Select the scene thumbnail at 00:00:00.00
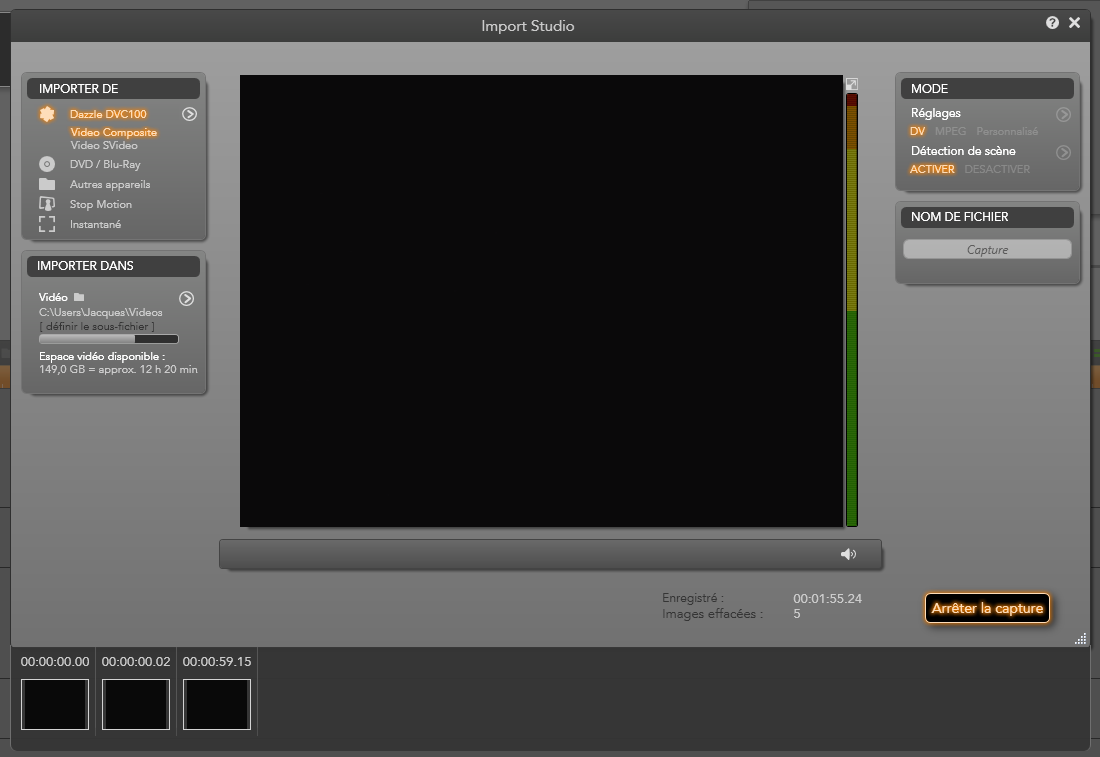The width and height of the screenshot is (1100, 757). click(55, 704)
